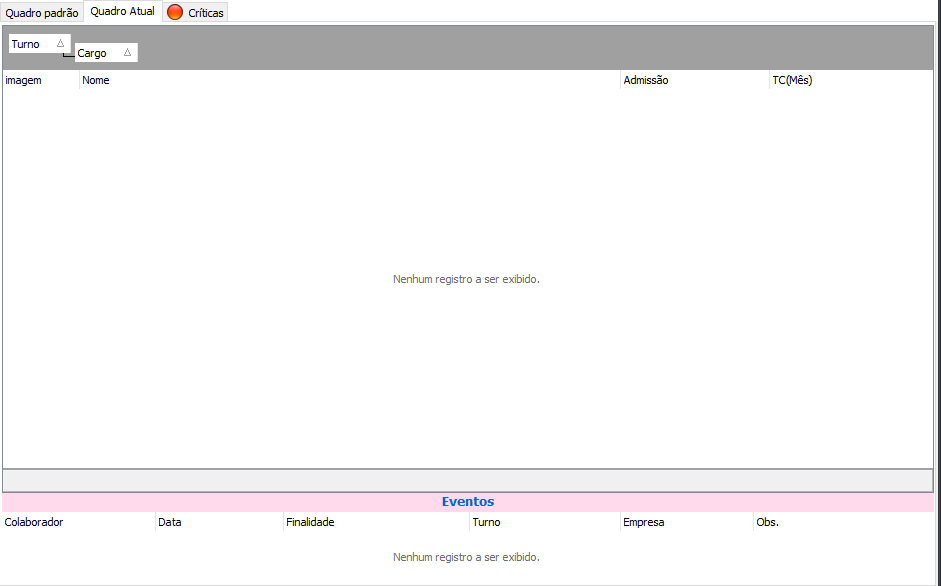Click the empty message in Eventos grid
The height and width of the screenshot is (586, 941).
pyautogui.click(x=466, y=557)
